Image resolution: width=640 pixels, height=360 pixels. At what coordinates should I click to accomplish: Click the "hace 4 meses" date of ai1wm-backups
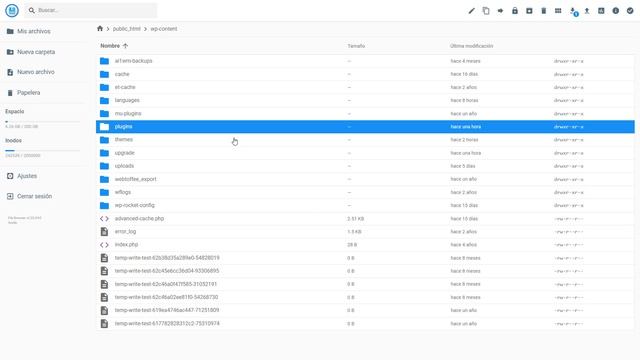point(465,61)
